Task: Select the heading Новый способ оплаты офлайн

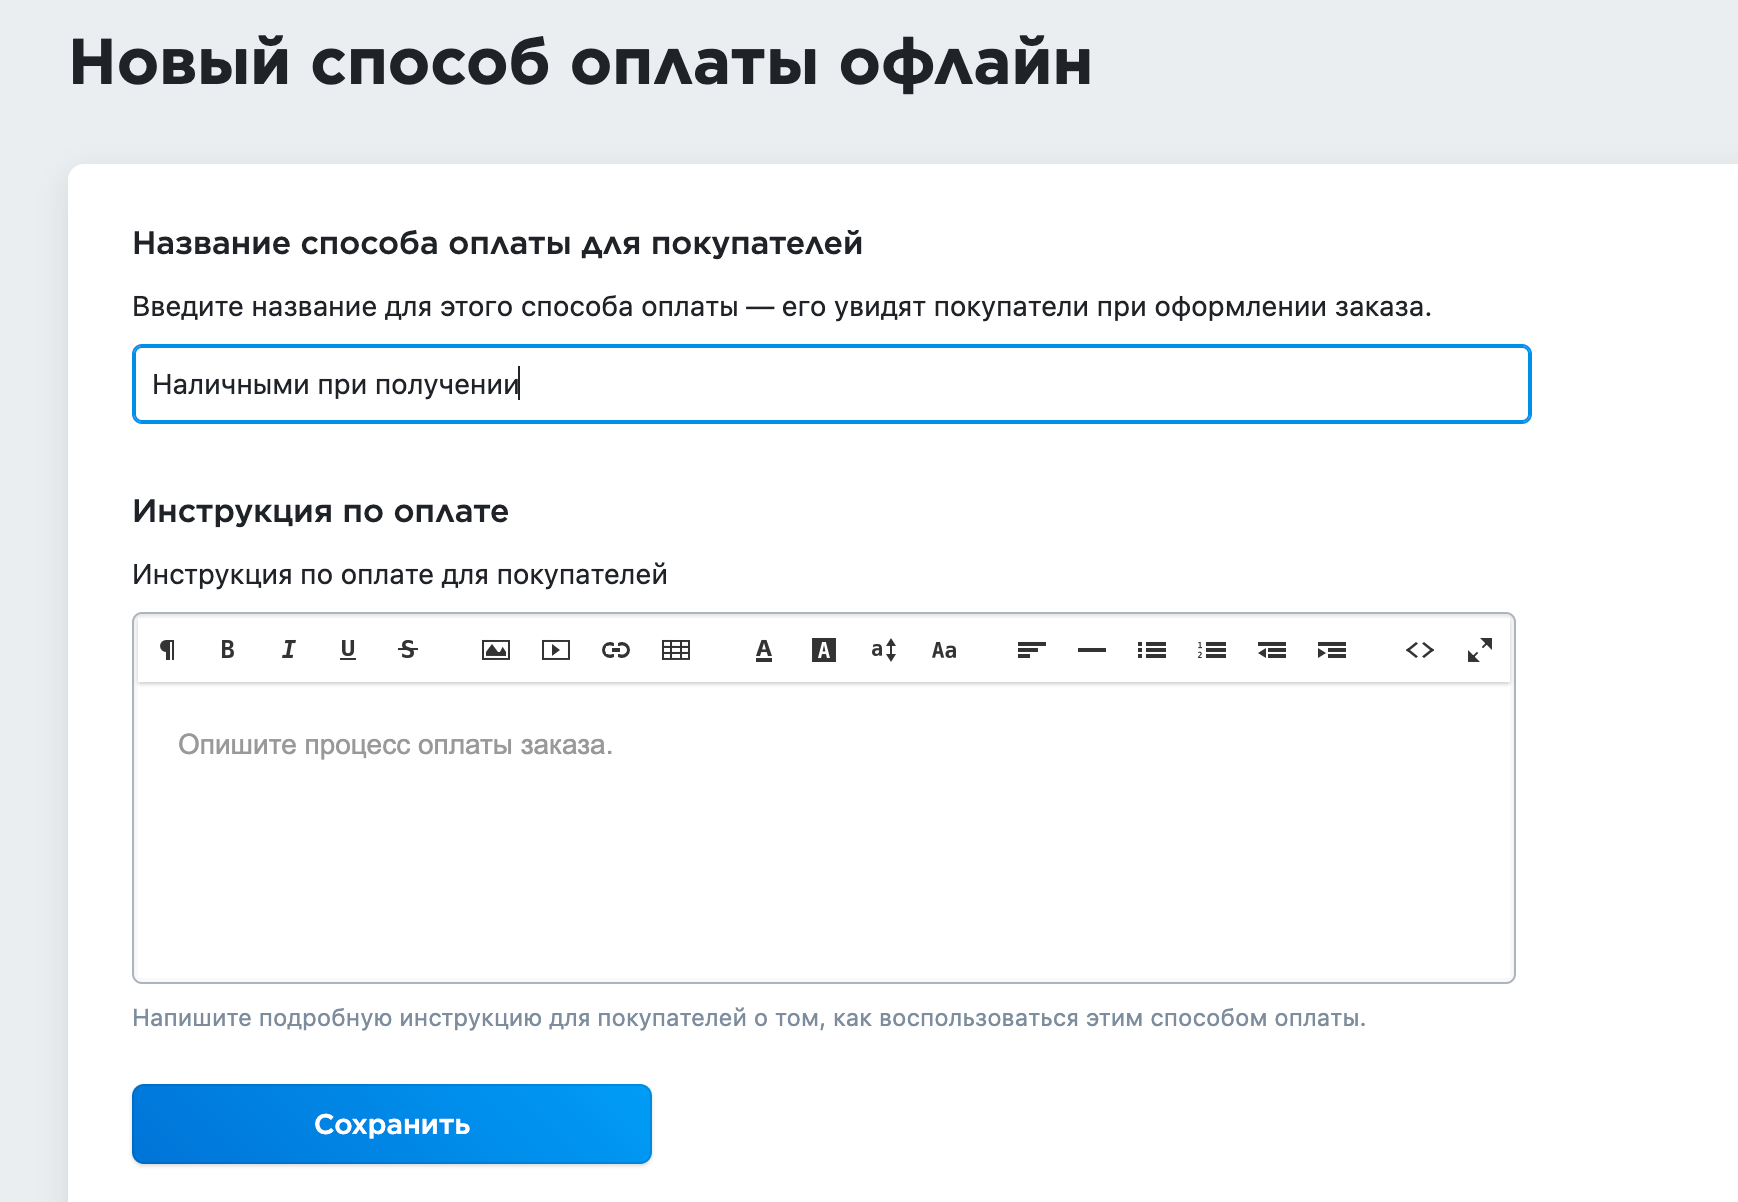Action: (x=580, y=63)
